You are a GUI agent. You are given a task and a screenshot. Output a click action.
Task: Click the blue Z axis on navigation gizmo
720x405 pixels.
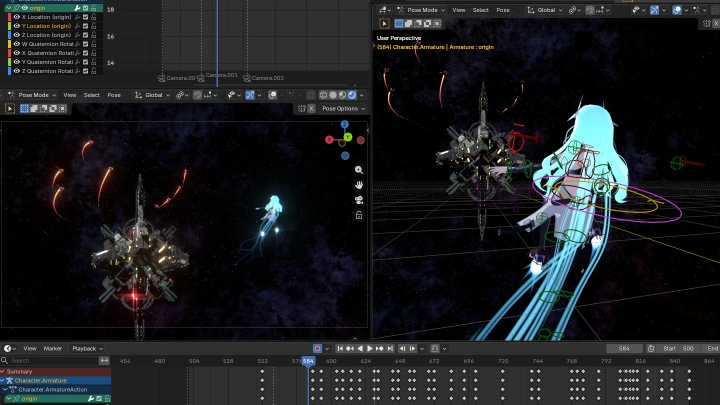point(344,124)
